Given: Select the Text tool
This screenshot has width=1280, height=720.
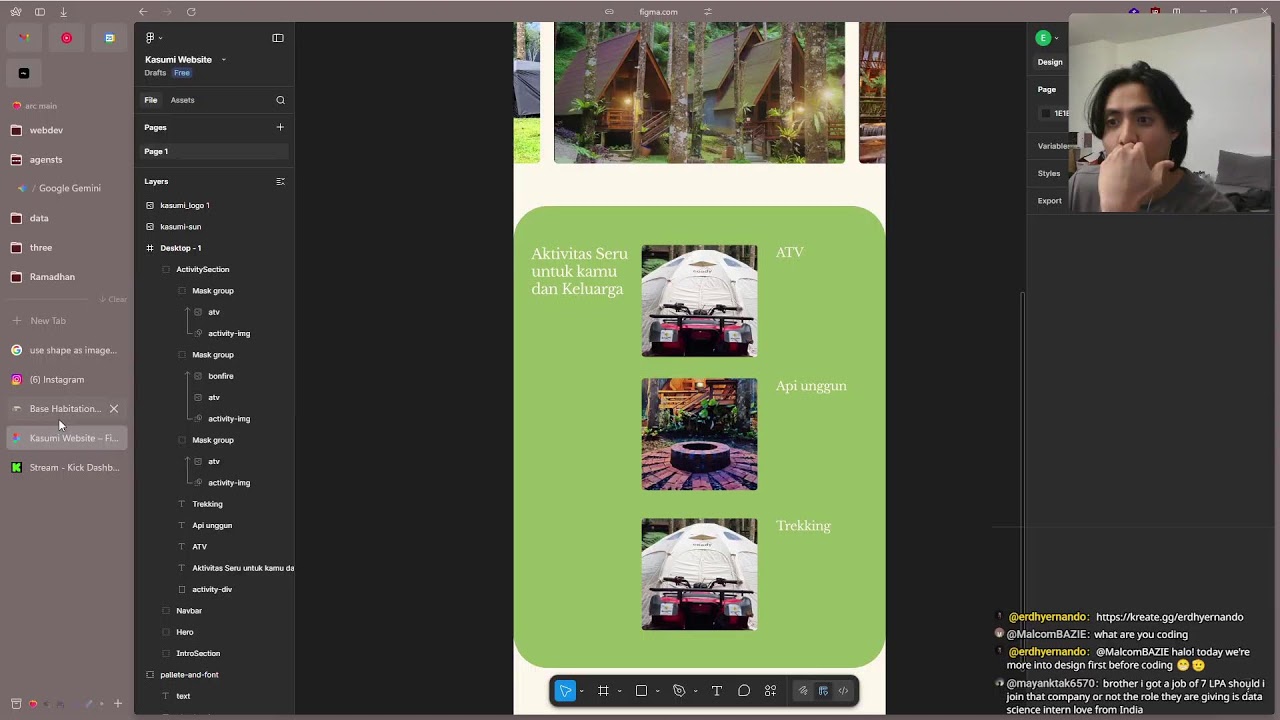Looking at the screenshot, I should pos(717,691).
